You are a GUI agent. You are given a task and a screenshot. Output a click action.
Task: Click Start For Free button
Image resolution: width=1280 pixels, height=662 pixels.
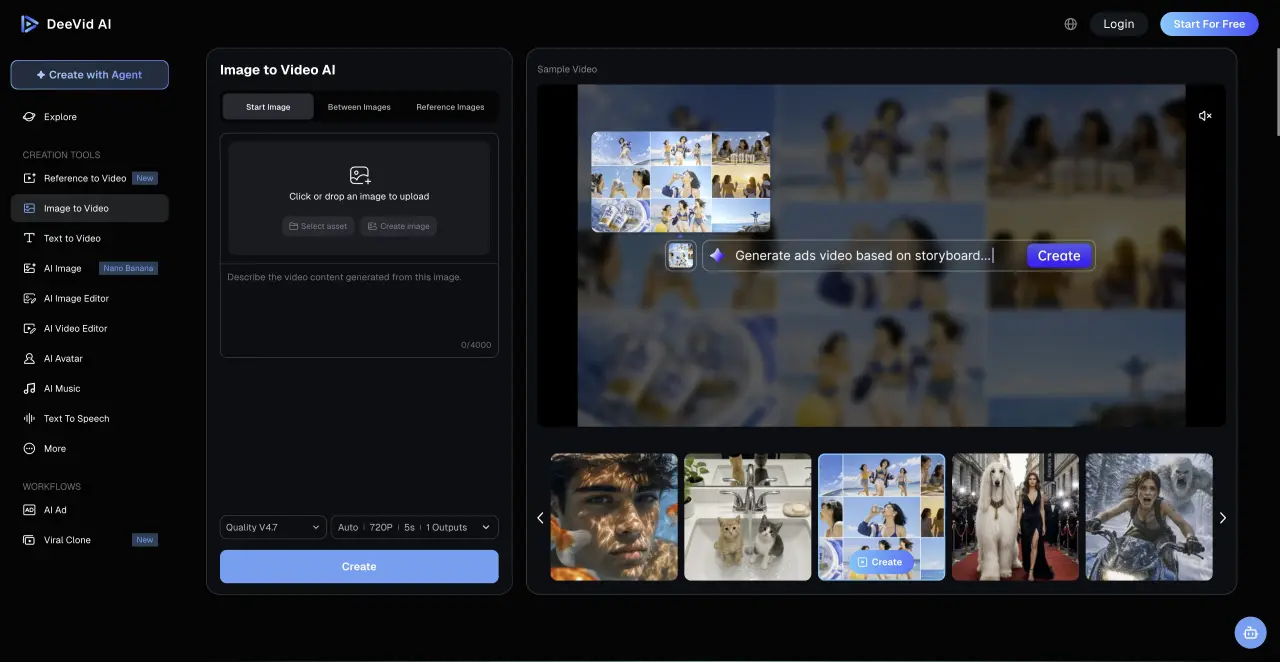point(1209,24)
